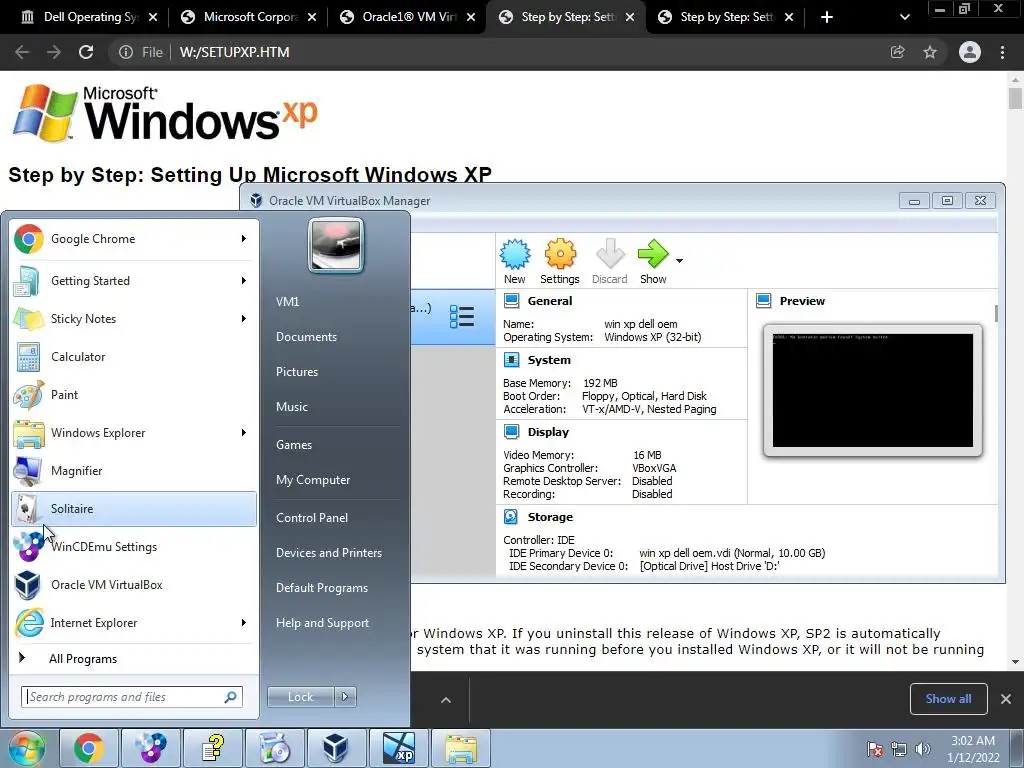This screenshot has height=768, width=1024.
Task: Click Show all downloads button
Action: point(948,699)
